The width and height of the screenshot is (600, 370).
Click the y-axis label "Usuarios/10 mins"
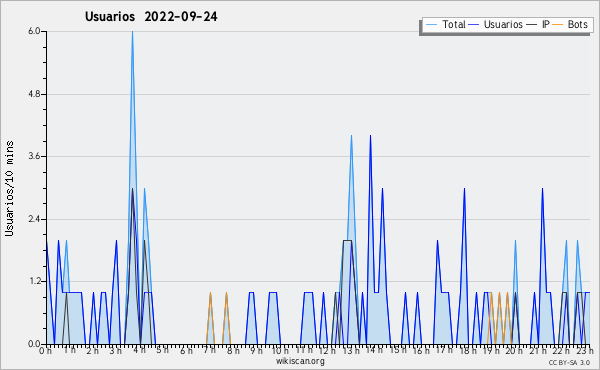pyautogui.click(x=9, y=188)
